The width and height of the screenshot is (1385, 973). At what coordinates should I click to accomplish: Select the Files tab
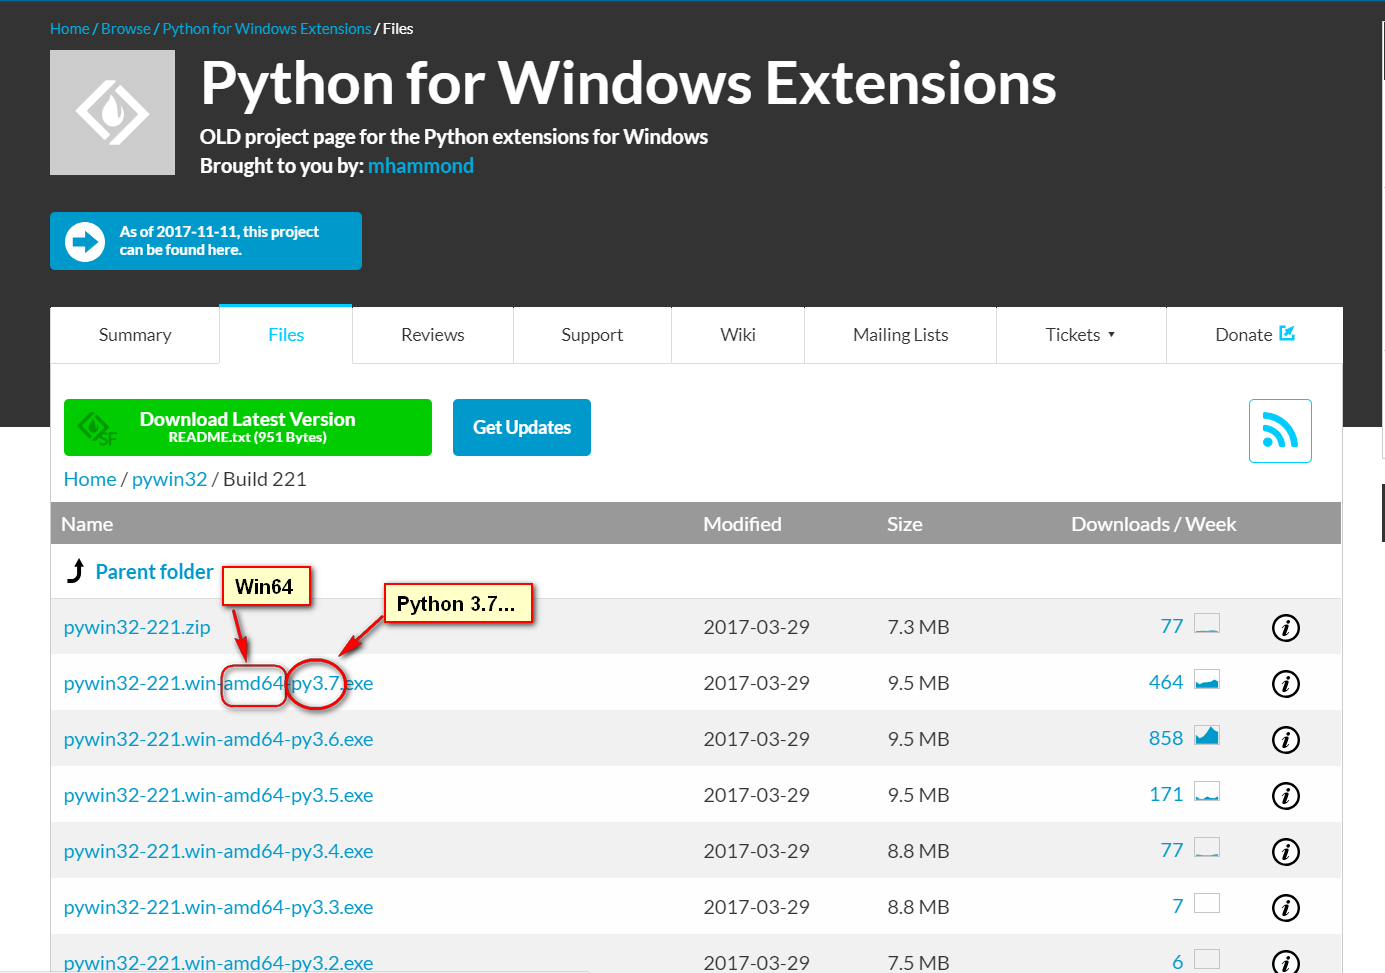[x=286, y=335]
